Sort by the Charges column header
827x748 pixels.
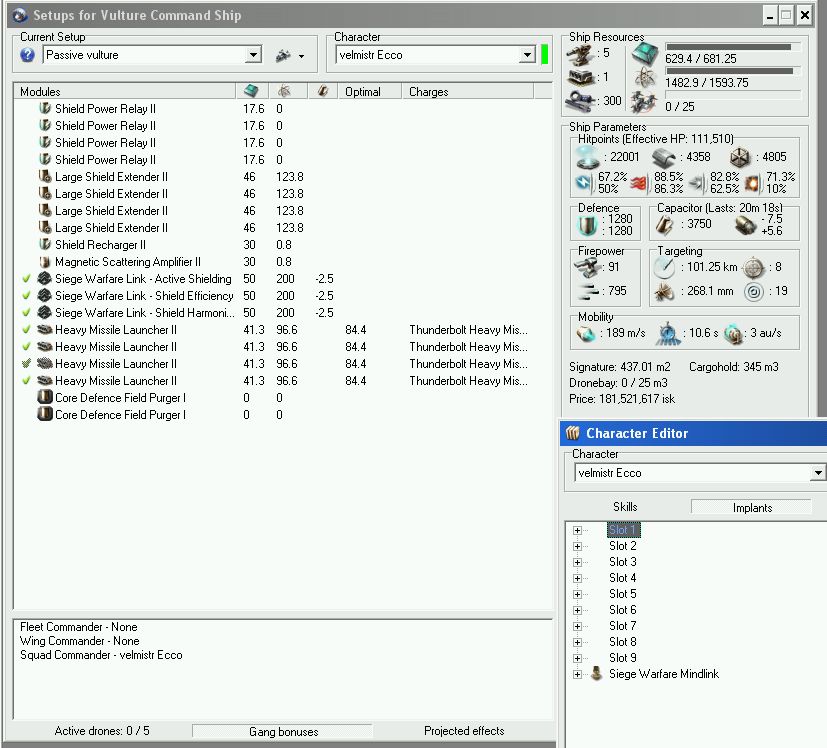(x=468, y=91)
